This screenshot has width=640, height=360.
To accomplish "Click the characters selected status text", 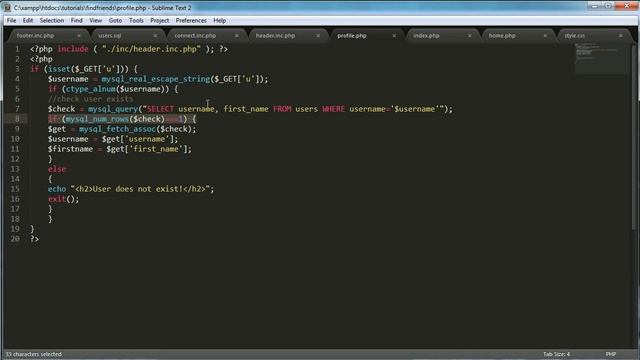I will (33, 354).
